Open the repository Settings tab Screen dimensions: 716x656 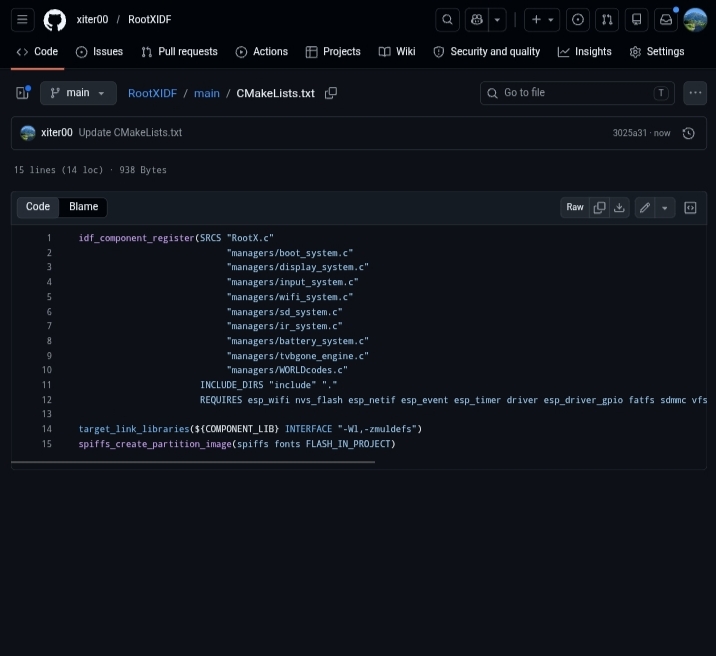pyautogui.click(x=657, y=52)
